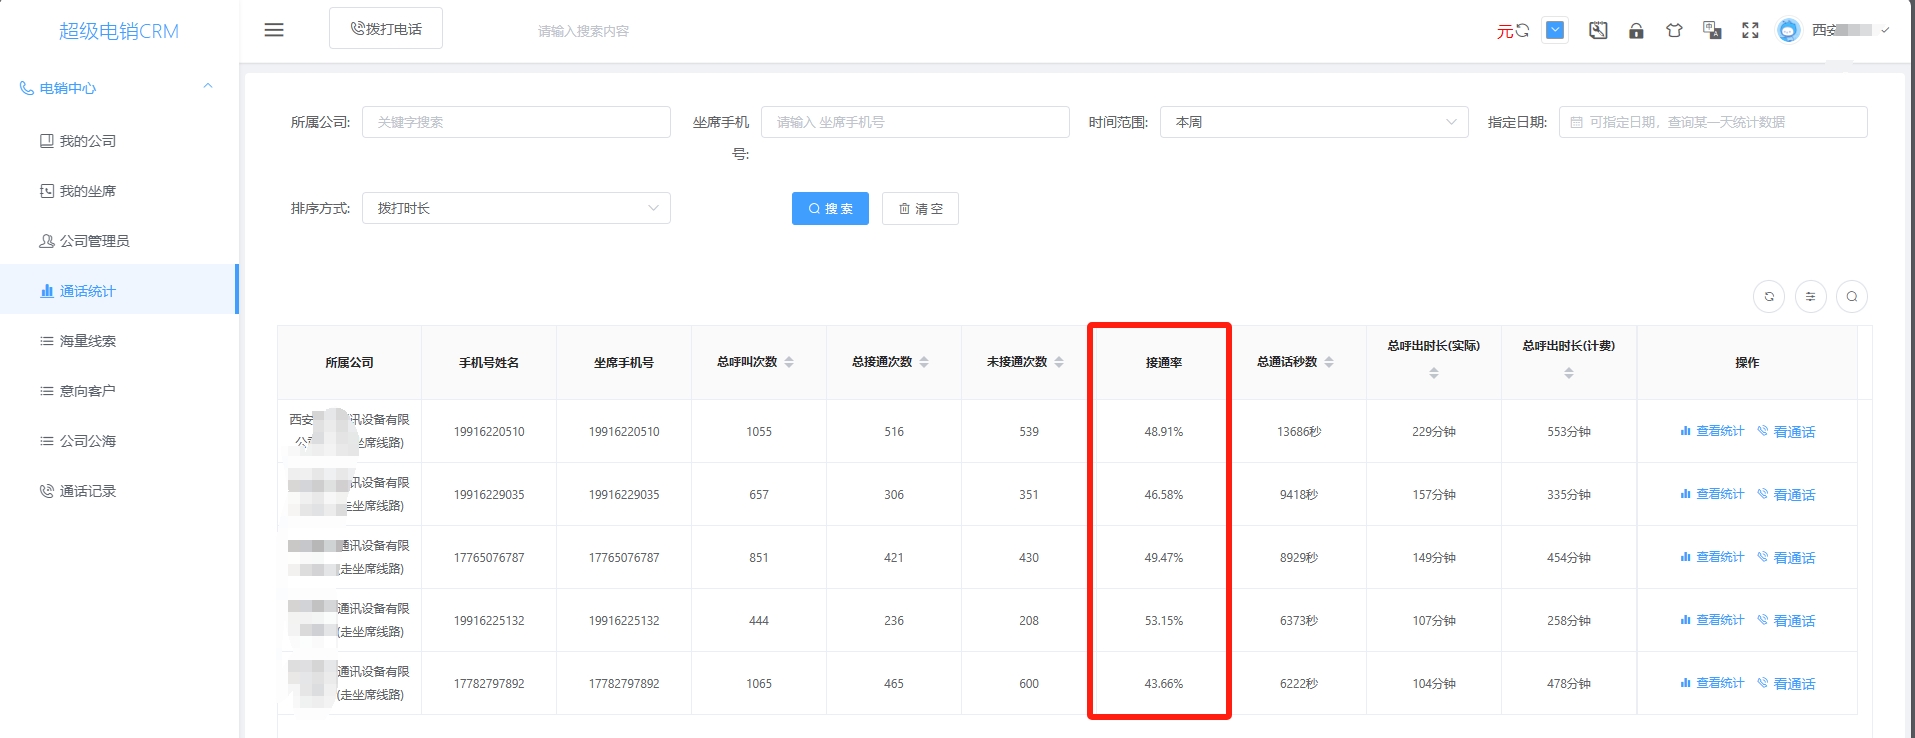
Task: Open the 排序方式 dropdown showing 拨打时长
Action: click(516, 208)
